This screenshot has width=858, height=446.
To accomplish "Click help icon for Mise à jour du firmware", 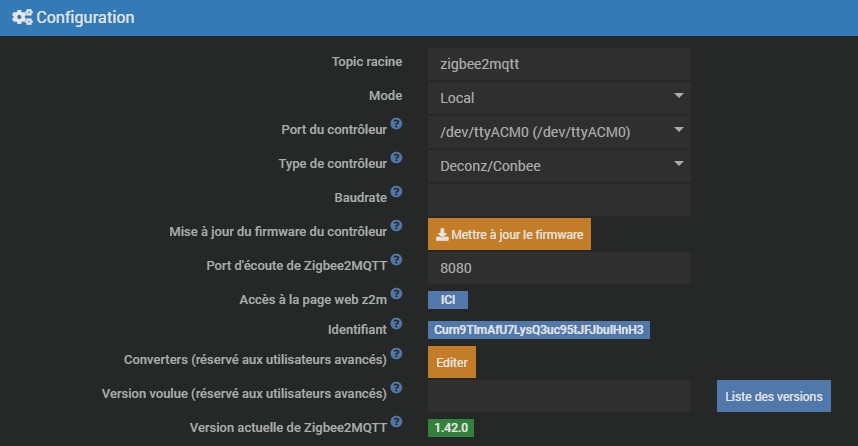I will [x=396, y=226].
